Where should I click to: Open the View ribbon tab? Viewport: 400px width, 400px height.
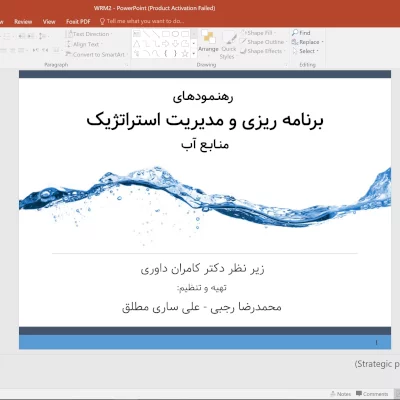(49, 22)
